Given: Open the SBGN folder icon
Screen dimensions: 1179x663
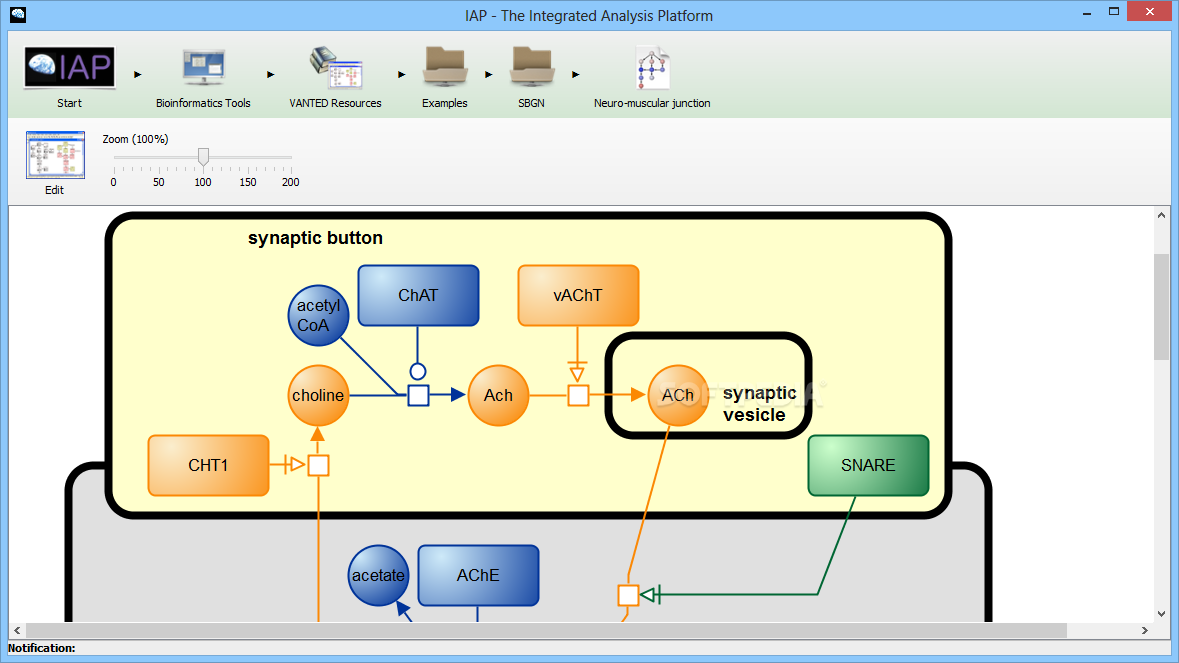Looking at the screenshot, I should coord(532,68).
